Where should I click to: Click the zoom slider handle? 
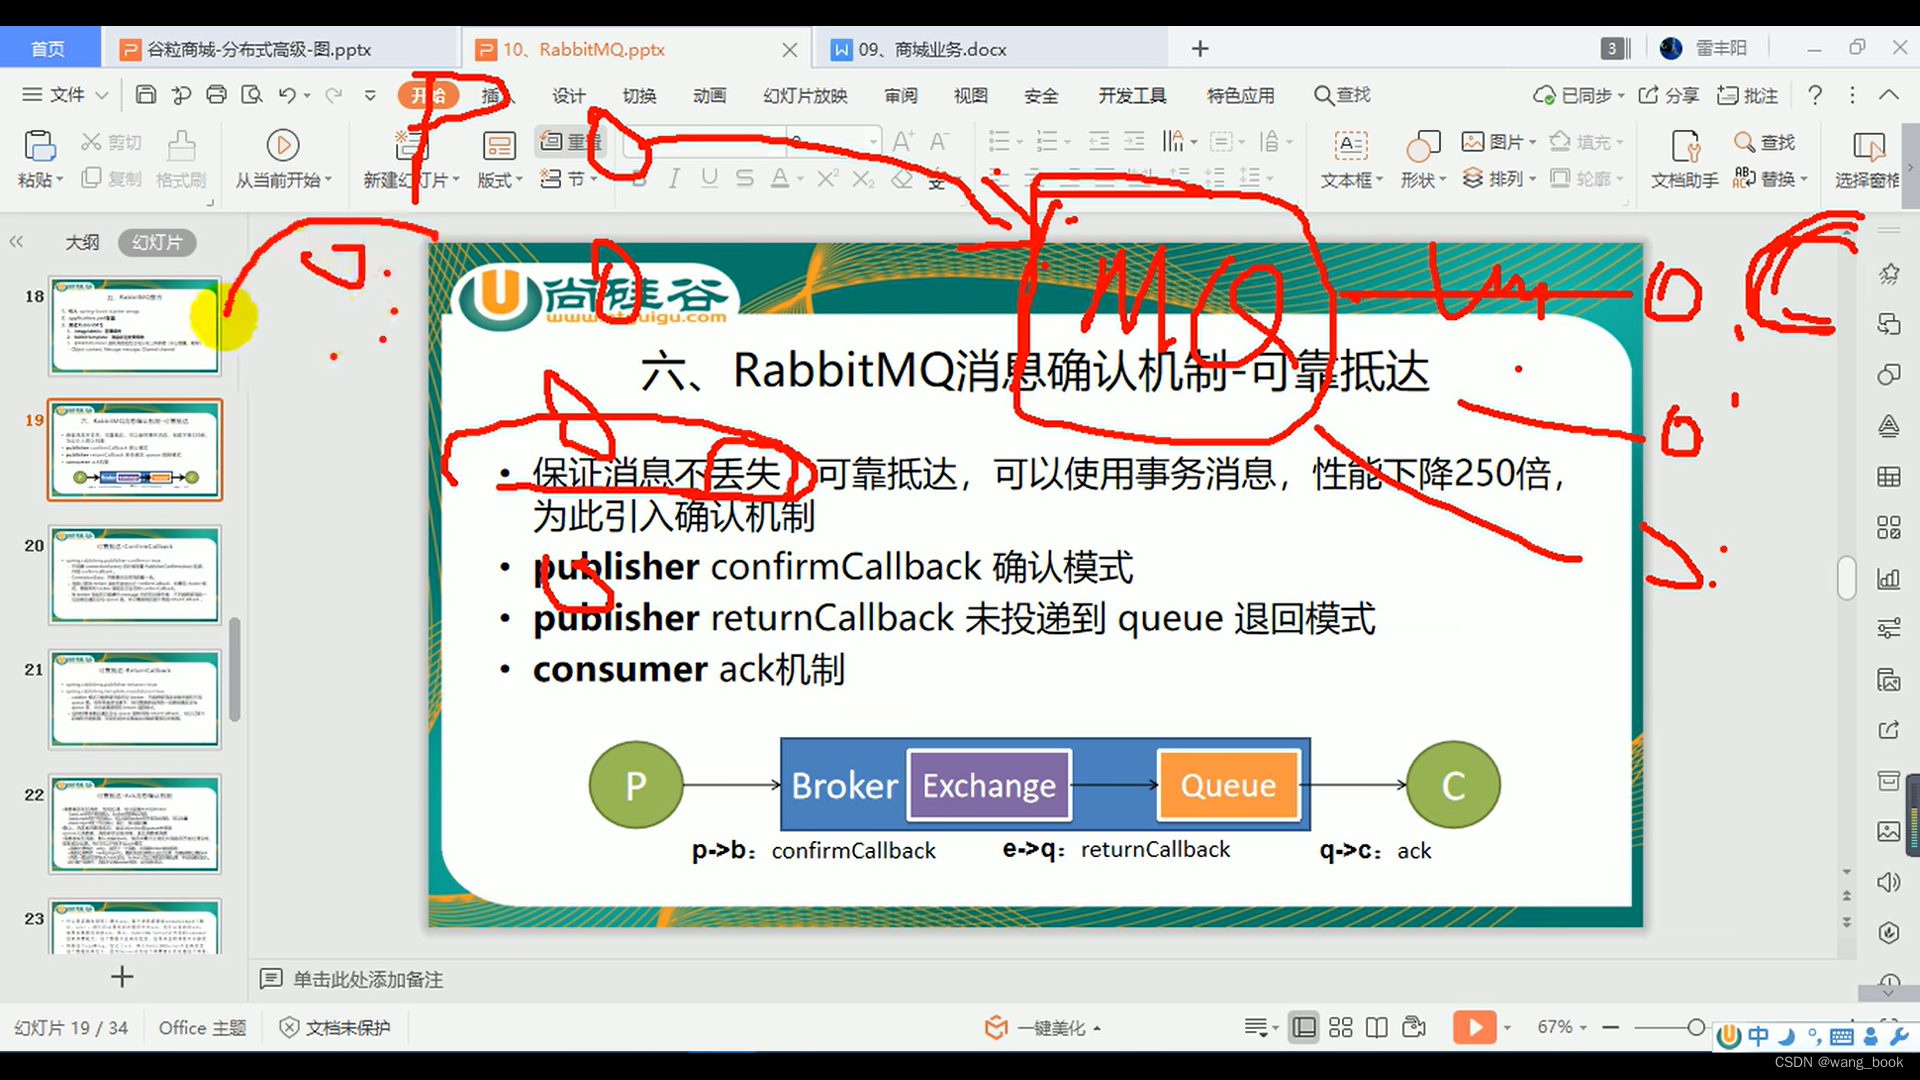(x=1696, y=1027)
